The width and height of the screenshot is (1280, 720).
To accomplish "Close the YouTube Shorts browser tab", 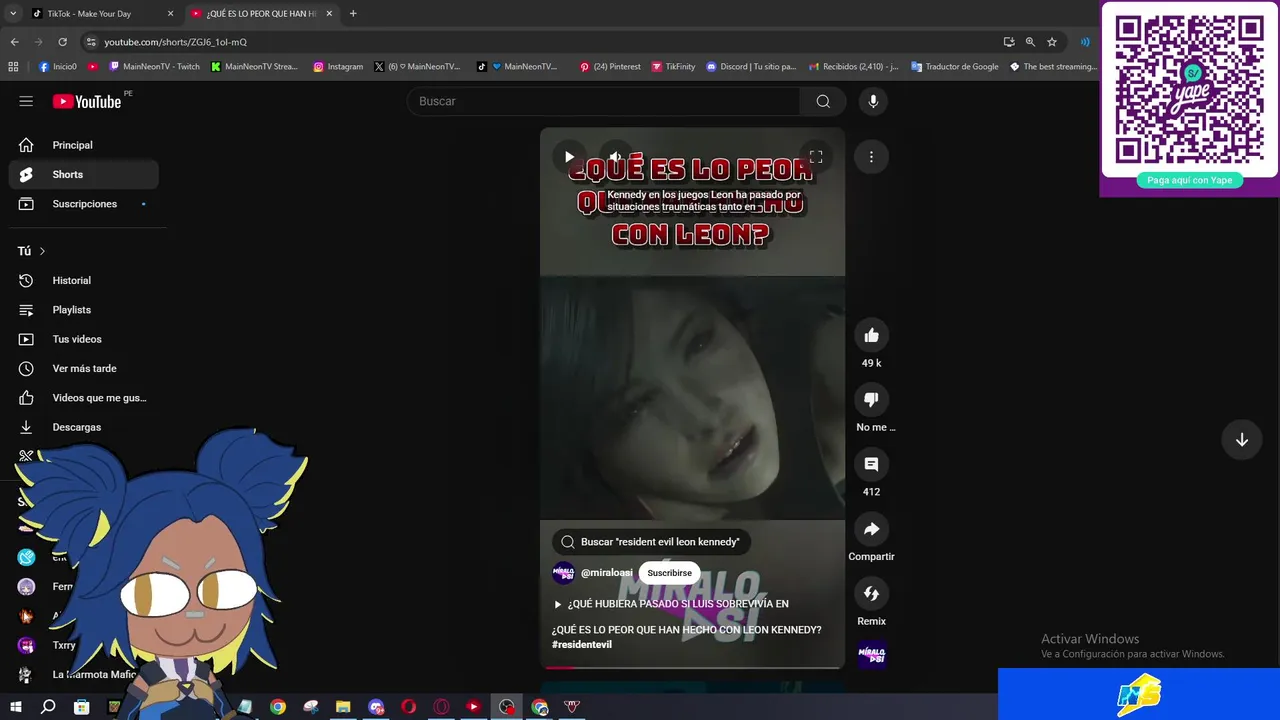I will point(329,14).
